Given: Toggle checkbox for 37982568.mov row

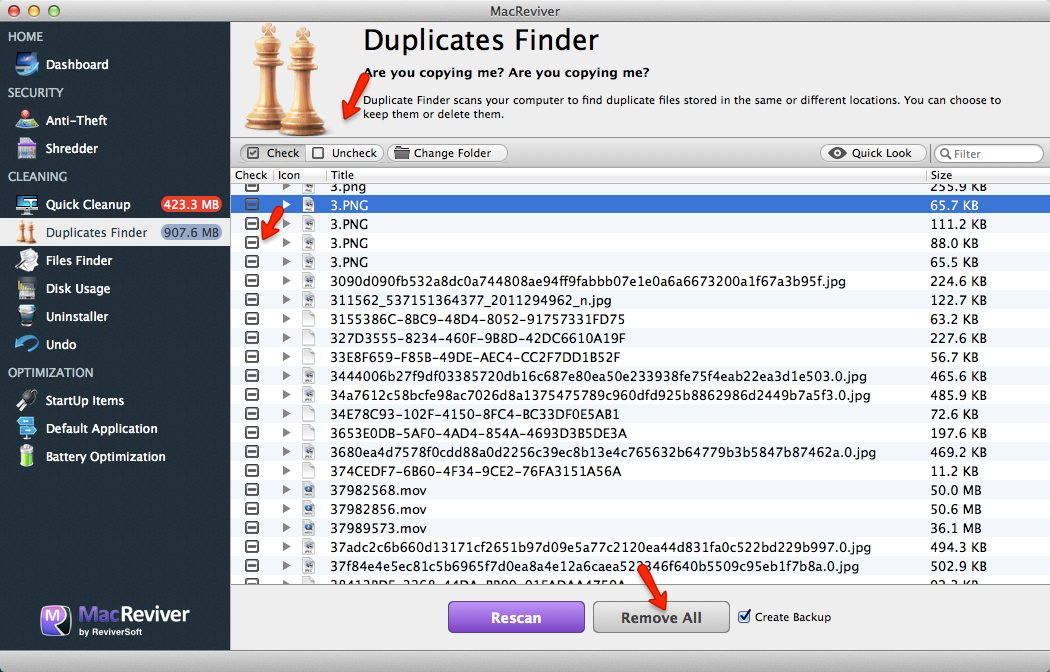Looking at the screenshot, I should tap(252, 490).
